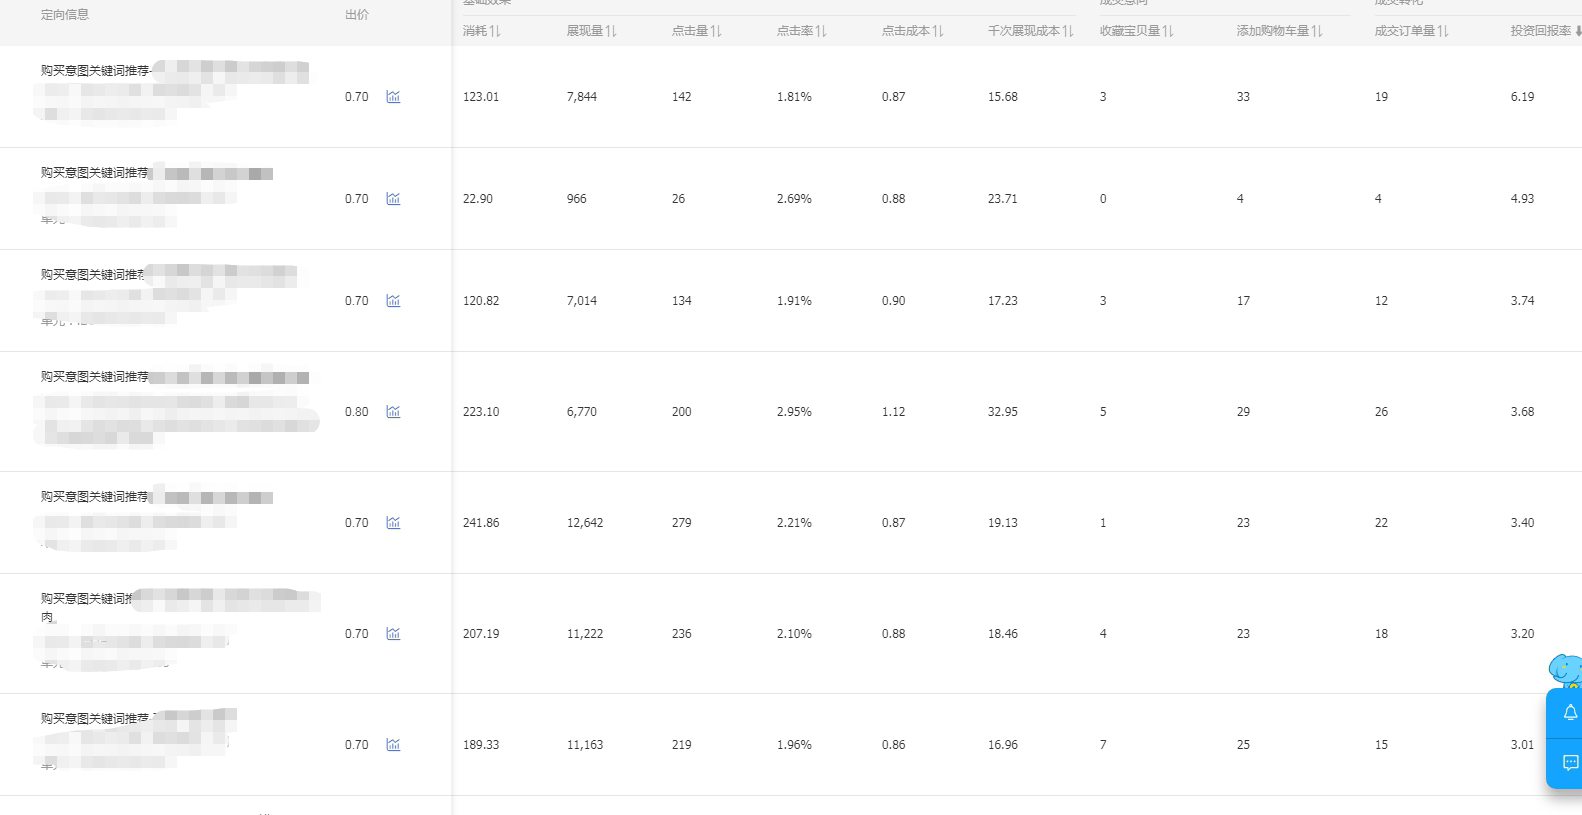Sort by 点击成本 header
1582x815 pixels.
(913, 31)
